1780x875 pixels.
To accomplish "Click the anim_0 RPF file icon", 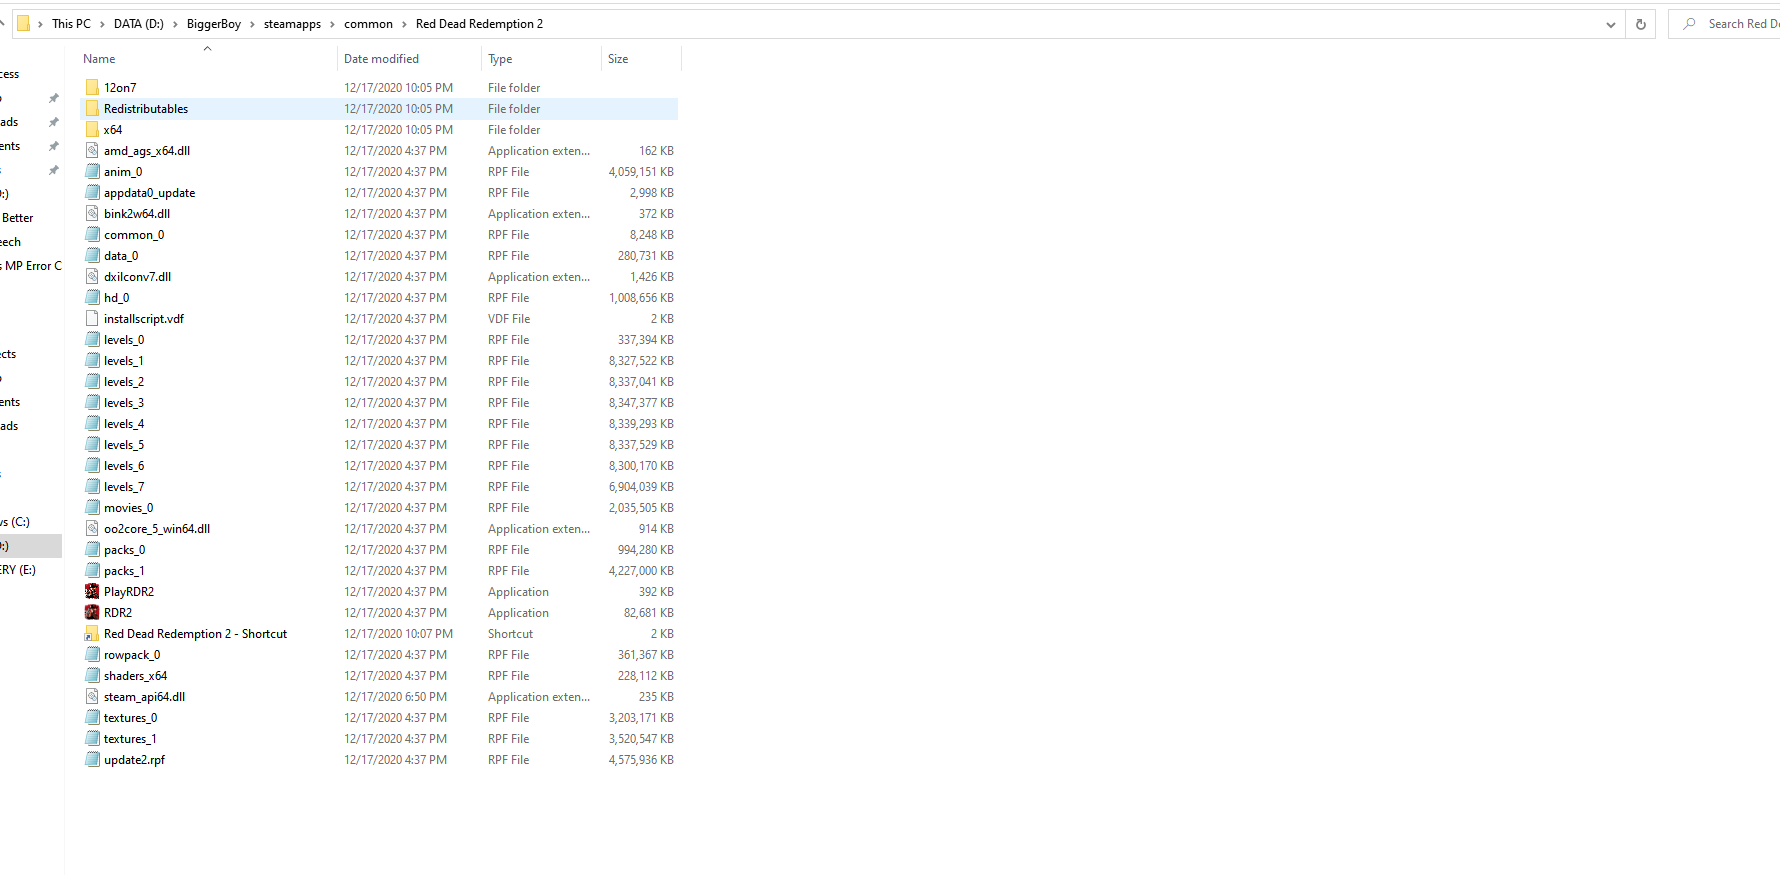I will [92, 171].
